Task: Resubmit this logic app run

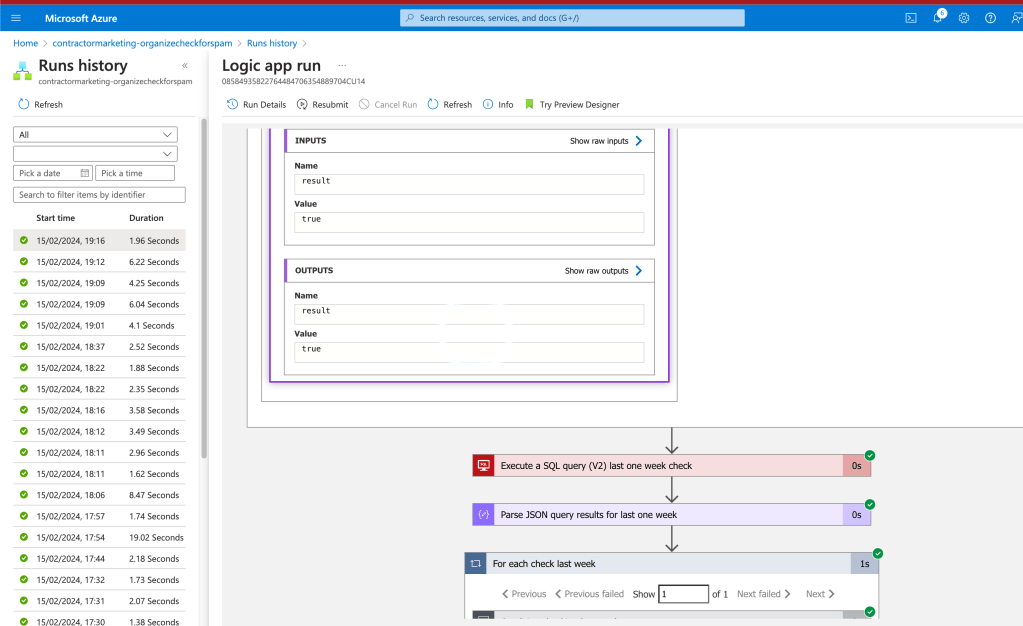Action: (x=322, y=104)
